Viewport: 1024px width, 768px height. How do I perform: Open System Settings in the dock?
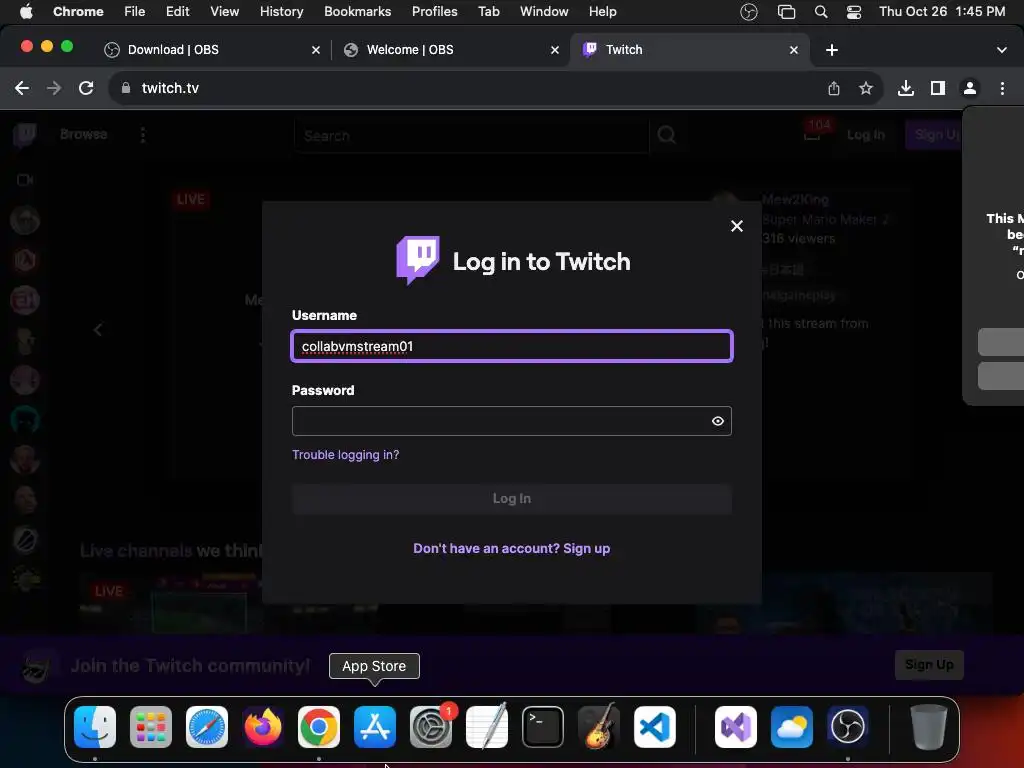click(431, 726)
